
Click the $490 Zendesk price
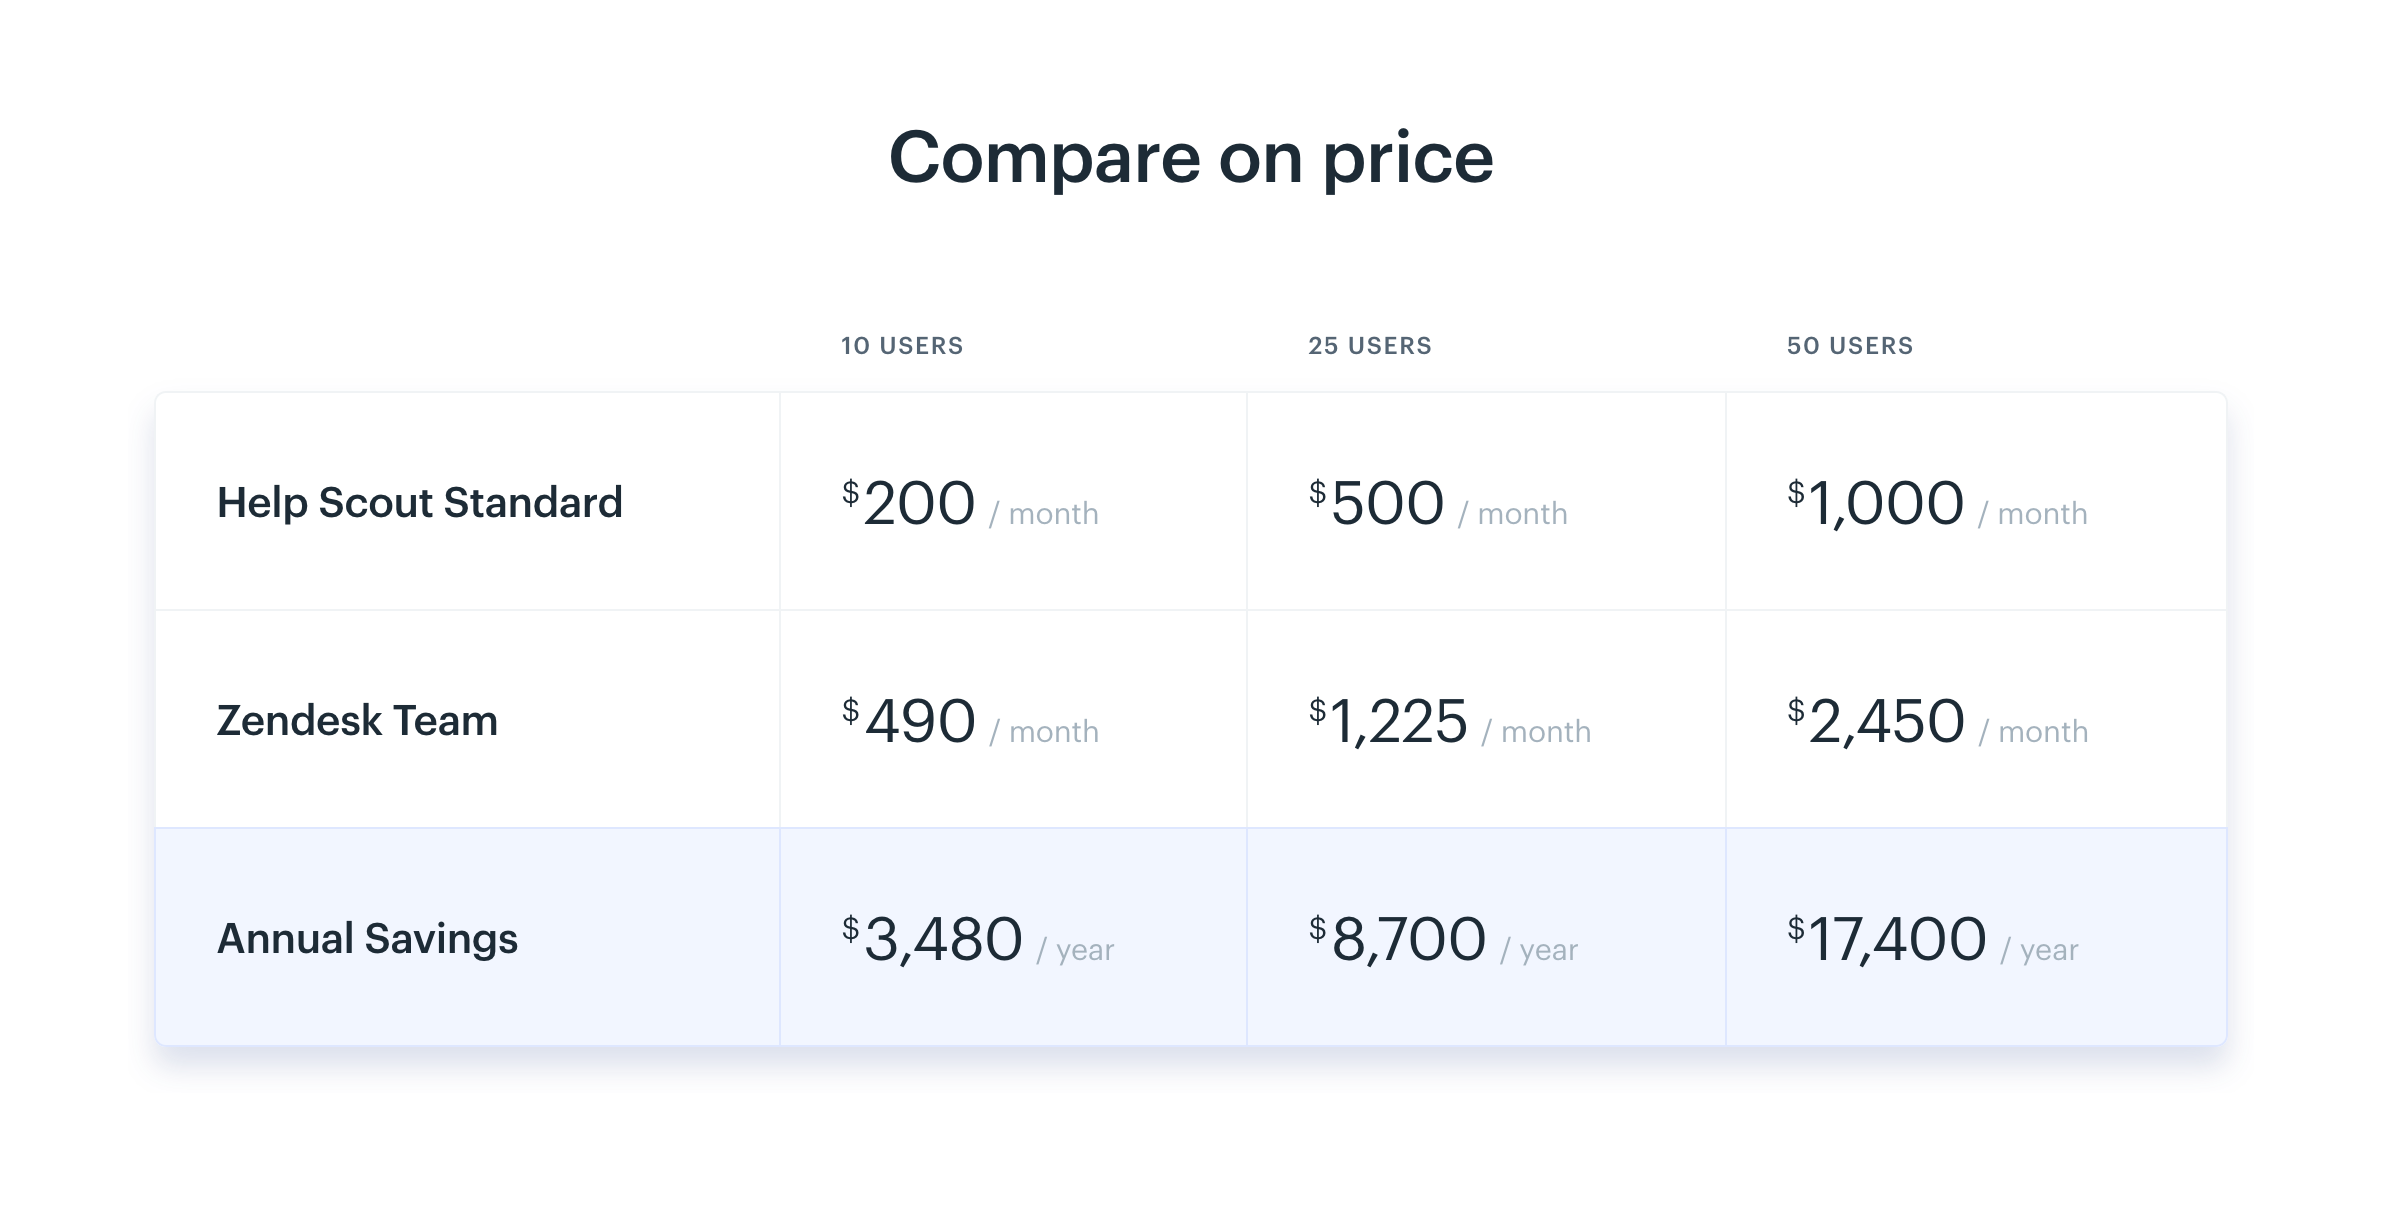910,720
